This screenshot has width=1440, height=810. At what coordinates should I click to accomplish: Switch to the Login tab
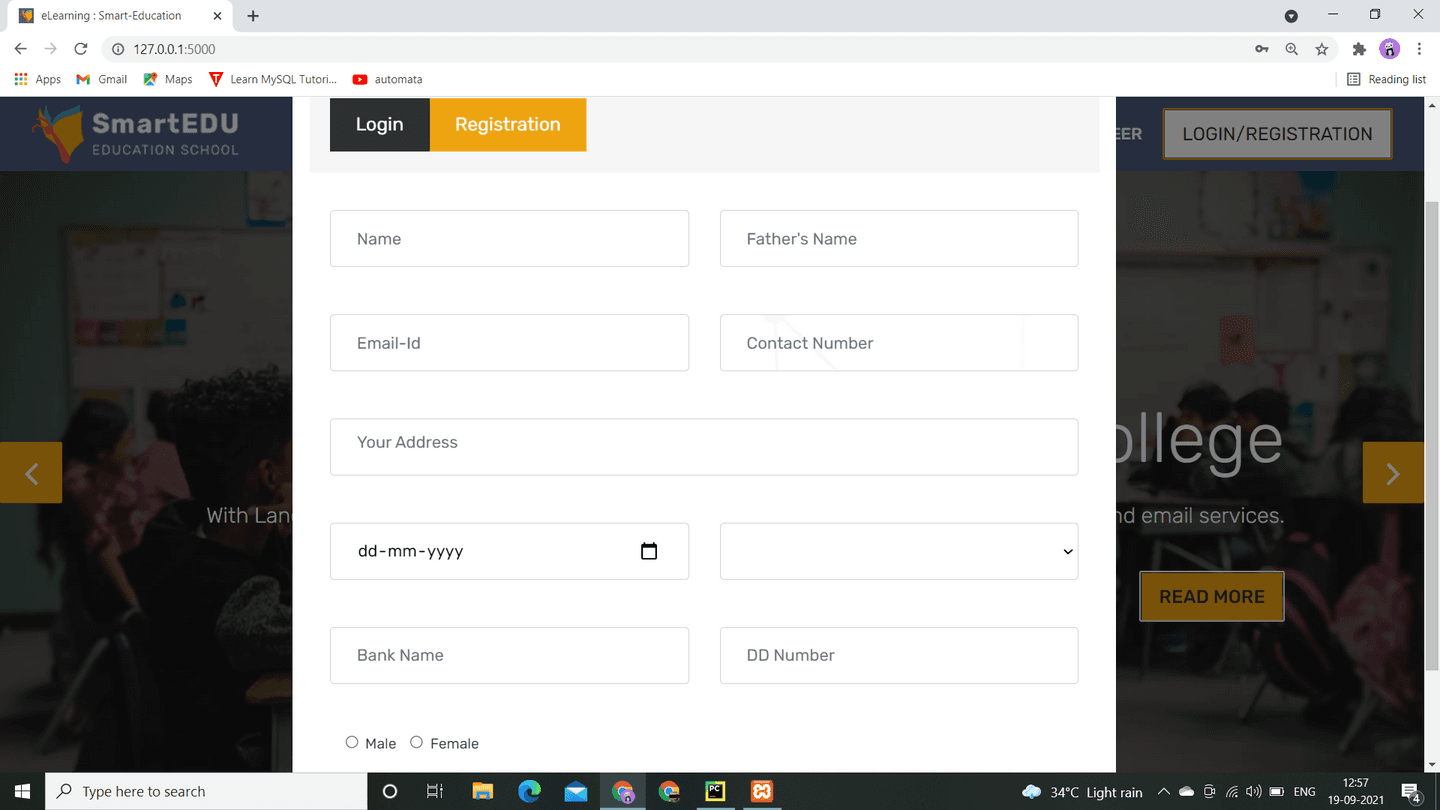pos(380,124)
